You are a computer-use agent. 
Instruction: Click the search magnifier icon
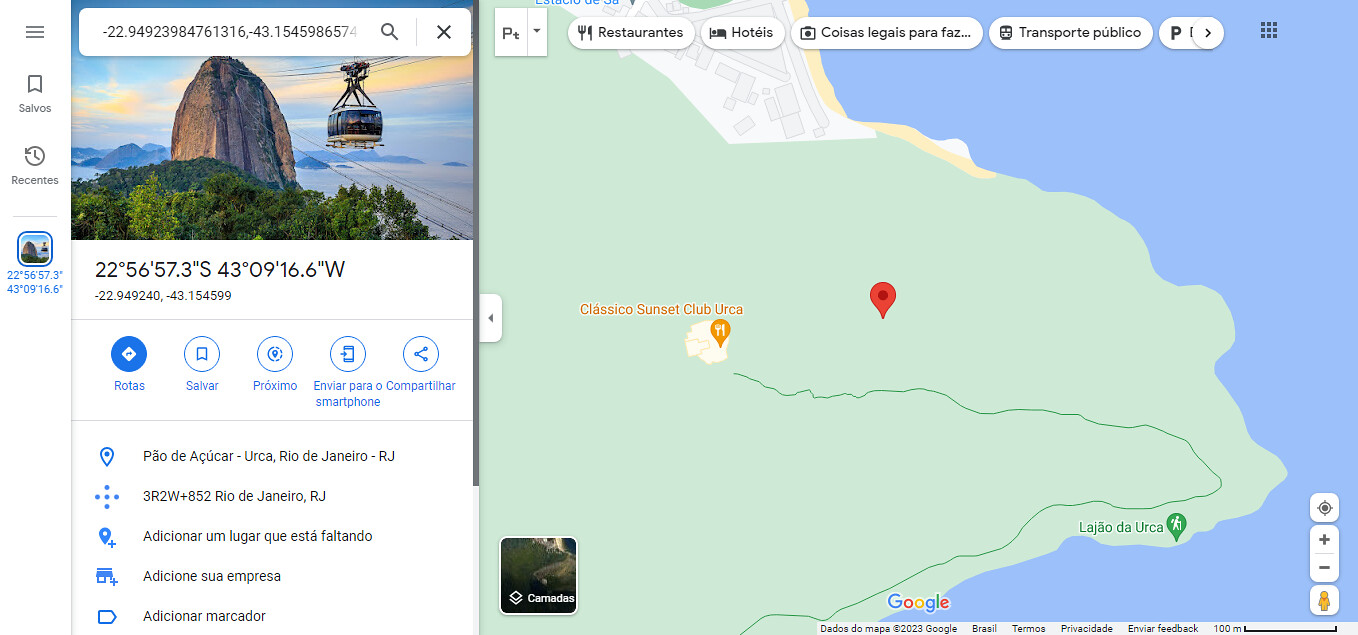click(x=390, y=32)
